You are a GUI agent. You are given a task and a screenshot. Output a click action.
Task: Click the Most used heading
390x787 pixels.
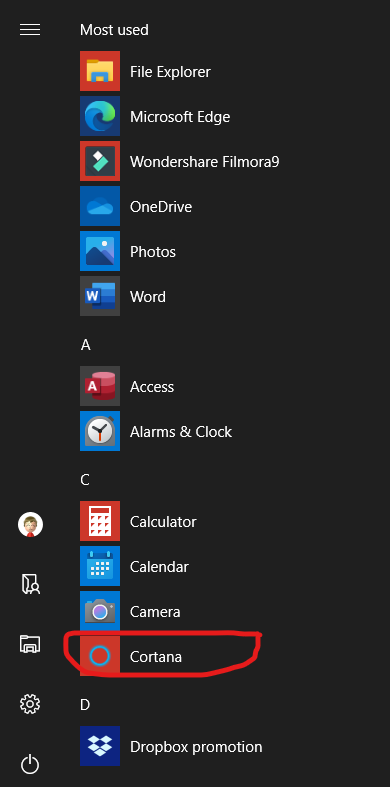pyautogui.click(x=114, y=30)
